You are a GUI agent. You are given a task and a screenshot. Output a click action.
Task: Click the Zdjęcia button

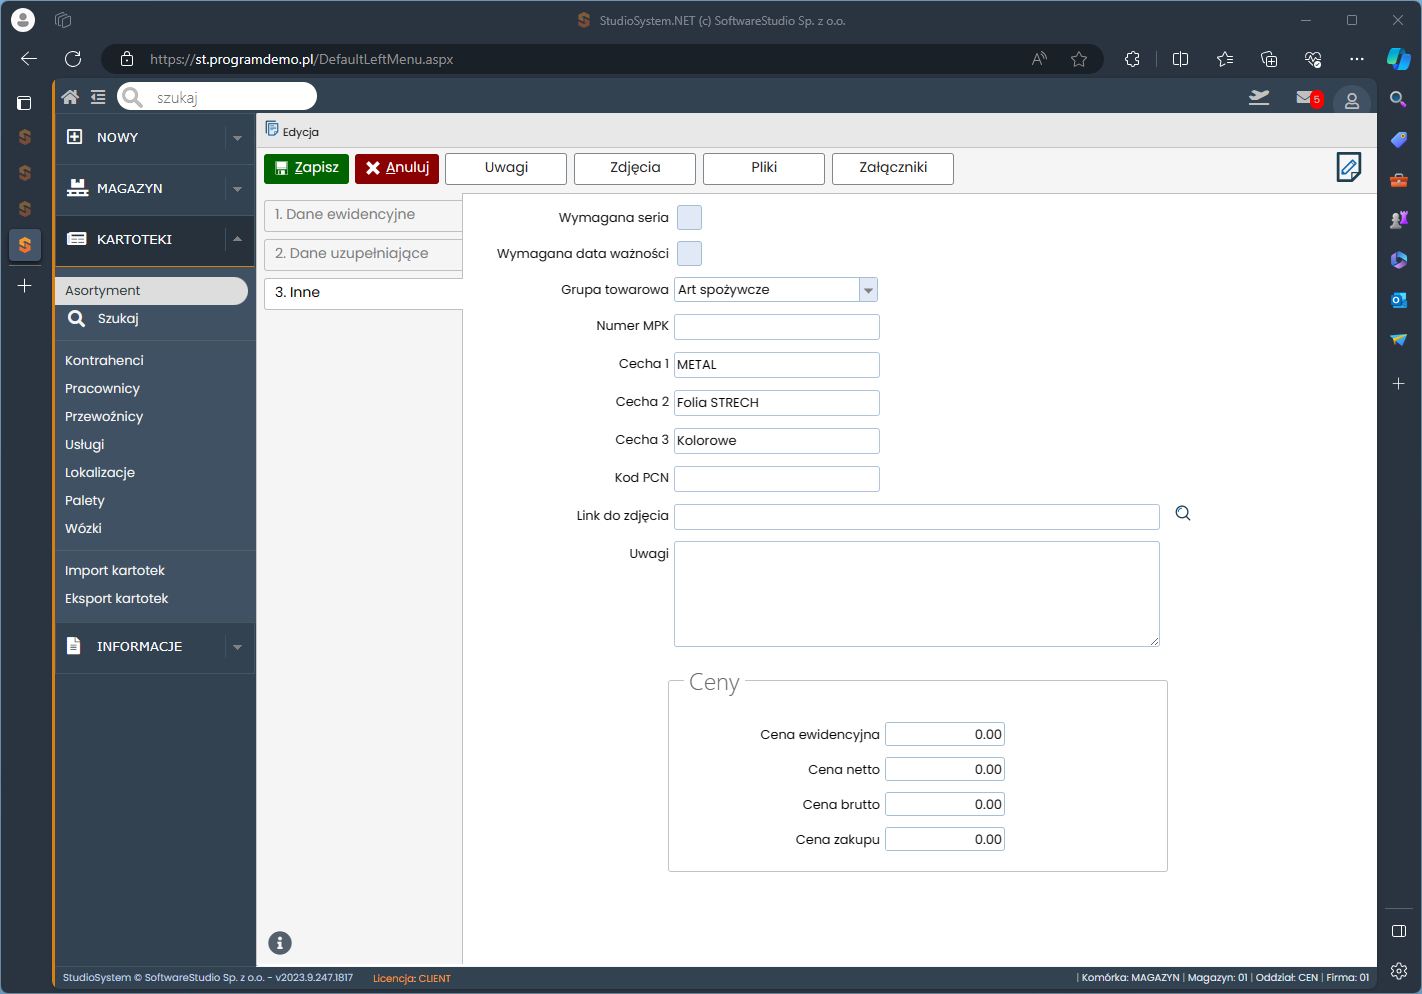click(x=635, y=168)
